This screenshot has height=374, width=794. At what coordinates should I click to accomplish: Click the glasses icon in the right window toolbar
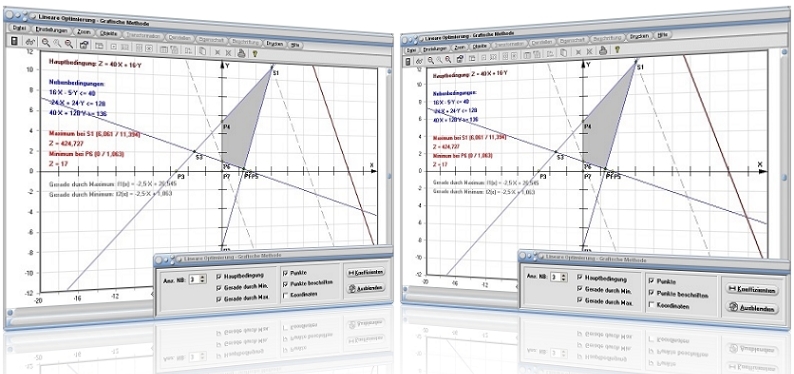point(419,61)
